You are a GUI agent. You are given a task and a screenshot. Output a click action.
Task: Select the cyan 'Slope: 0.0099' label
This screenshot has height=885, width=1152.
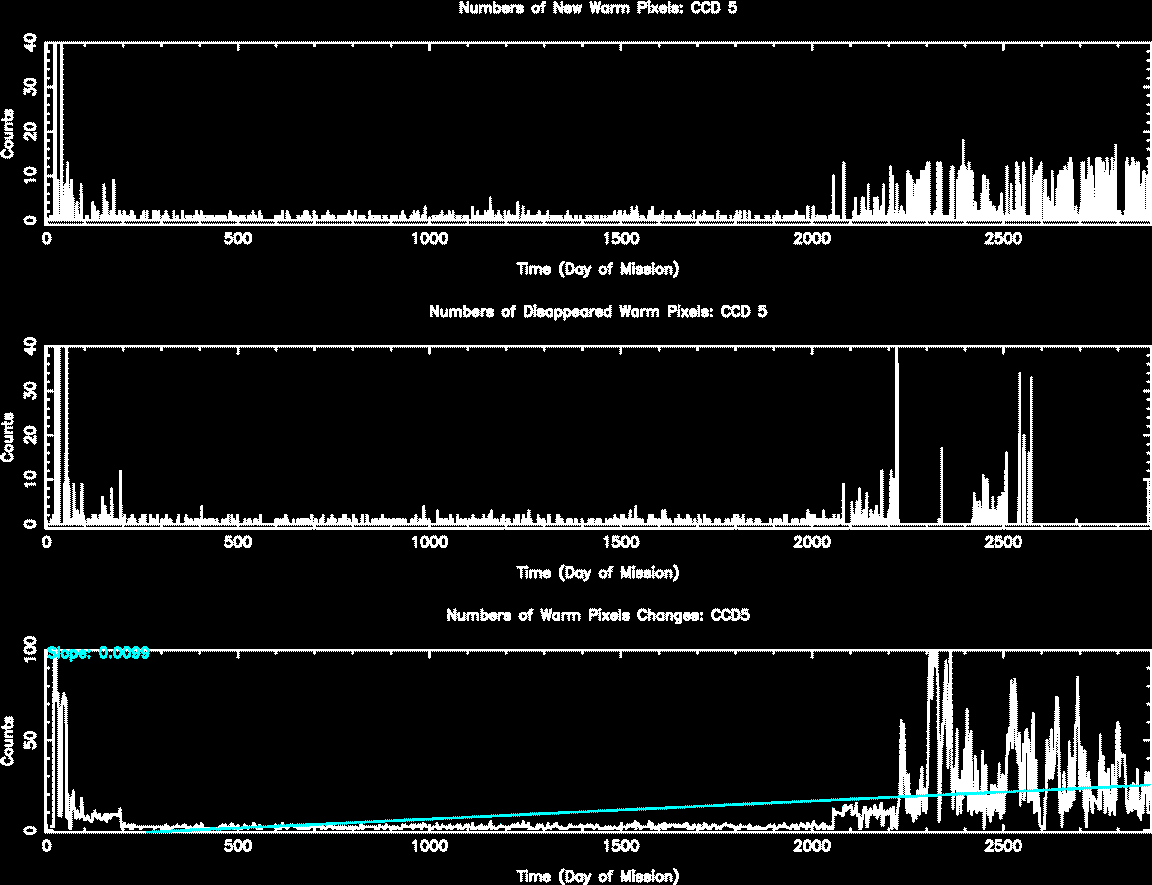pyautogui.click(x=98, y=653)
